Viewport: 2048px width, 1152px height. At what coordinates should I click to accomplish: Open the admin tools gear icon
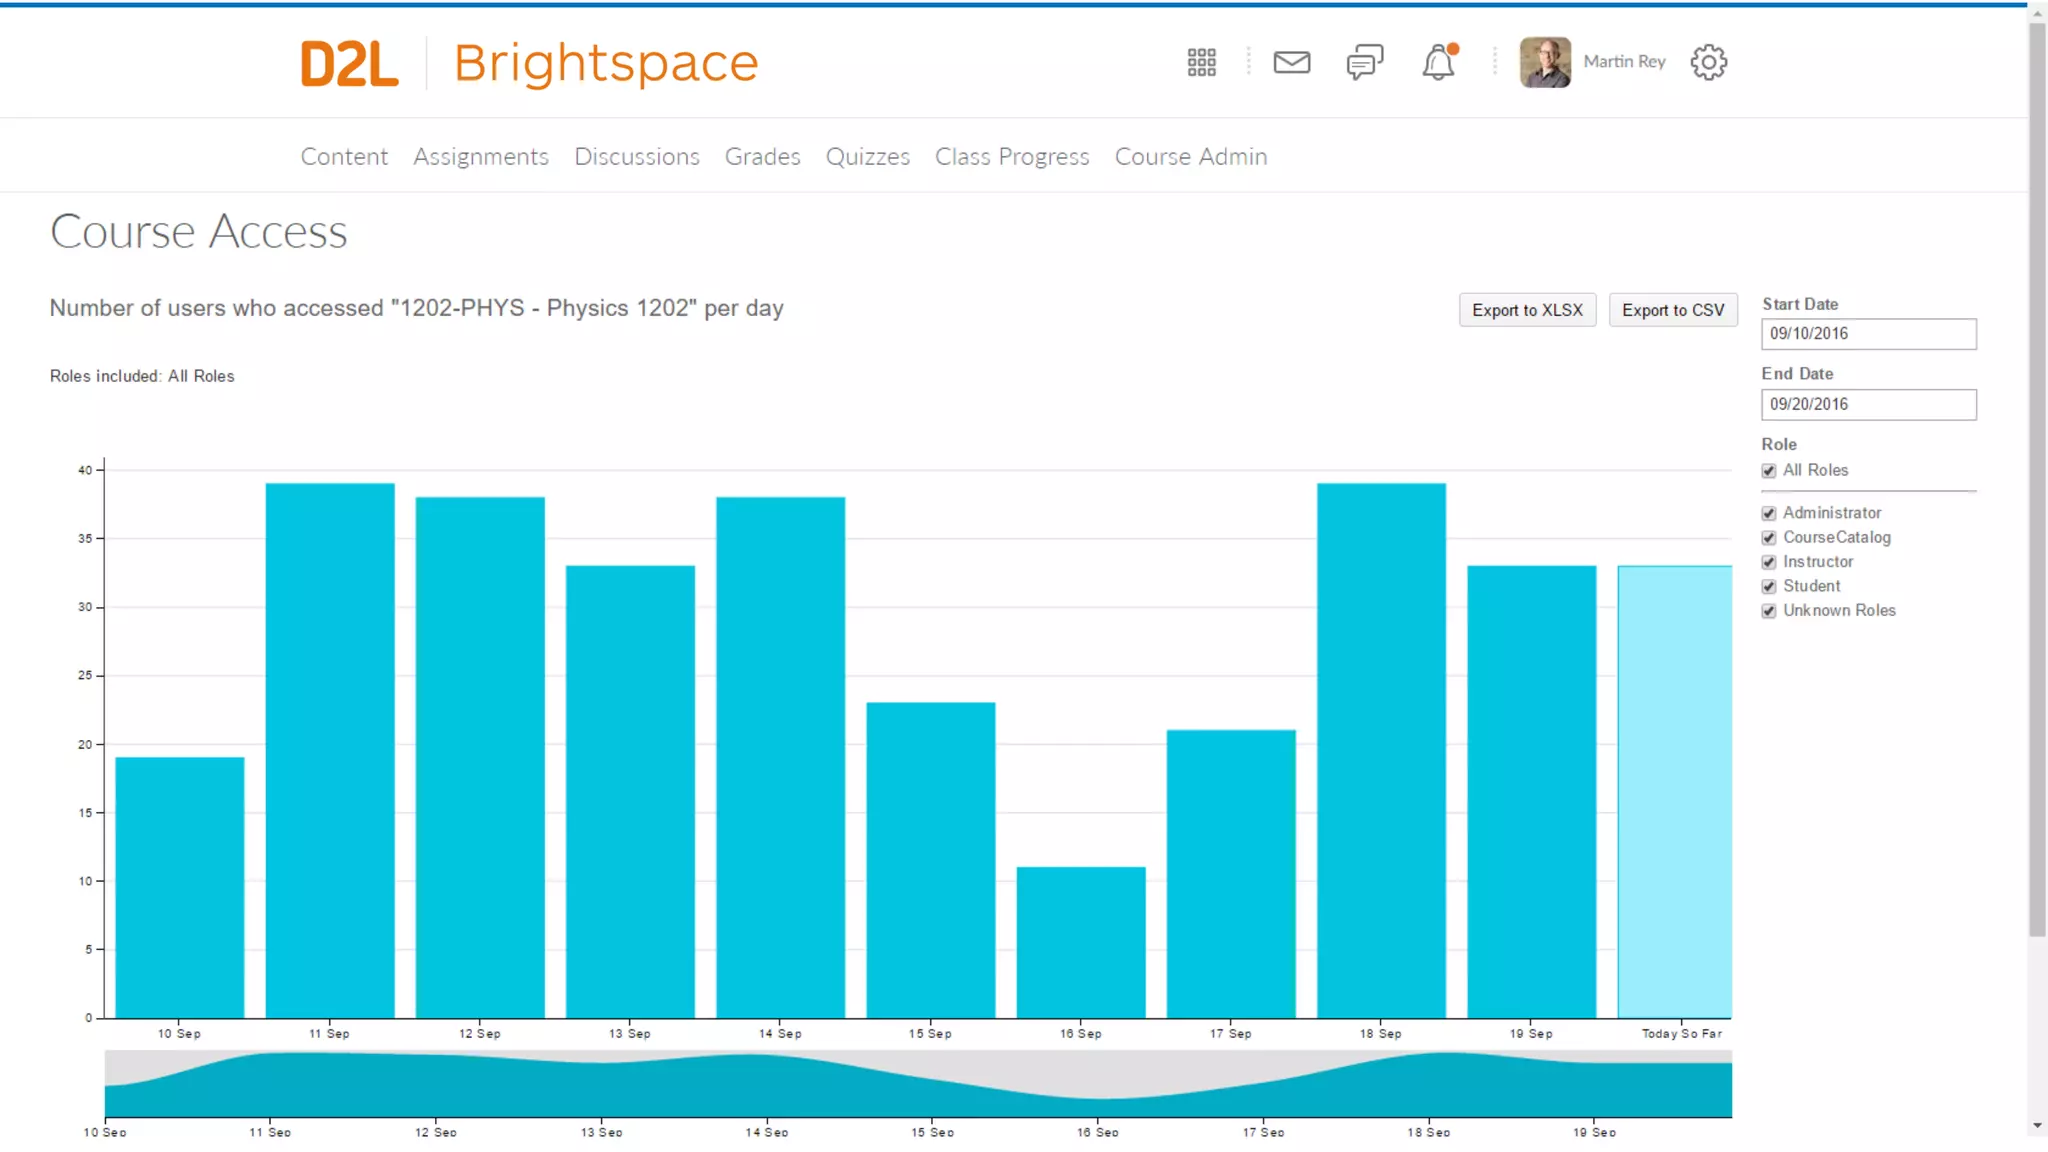[1708, 62]
